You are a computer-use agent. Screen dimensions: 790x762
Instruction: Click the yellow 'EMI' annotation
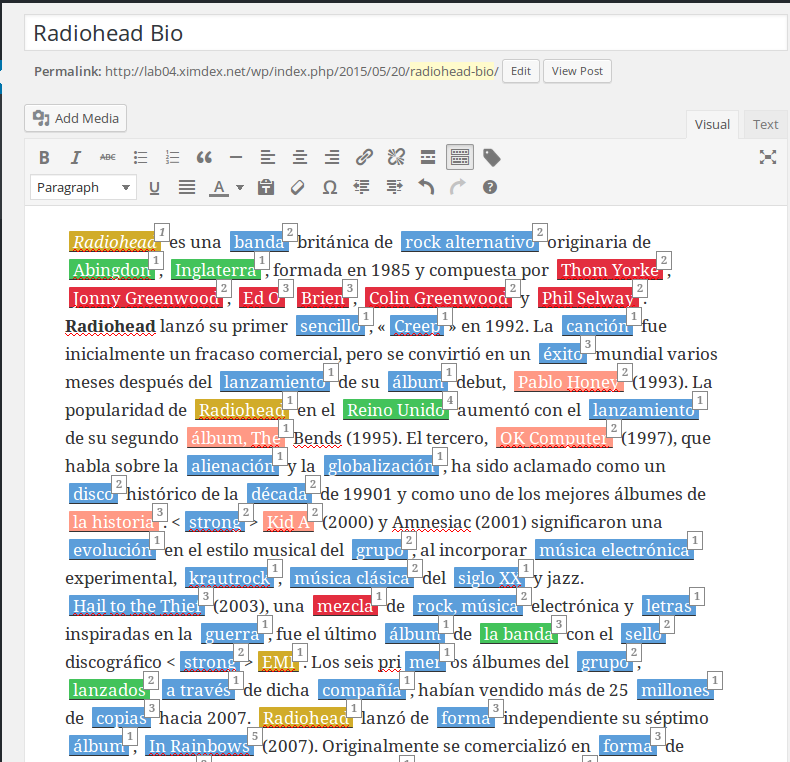[x=278, y=662]
